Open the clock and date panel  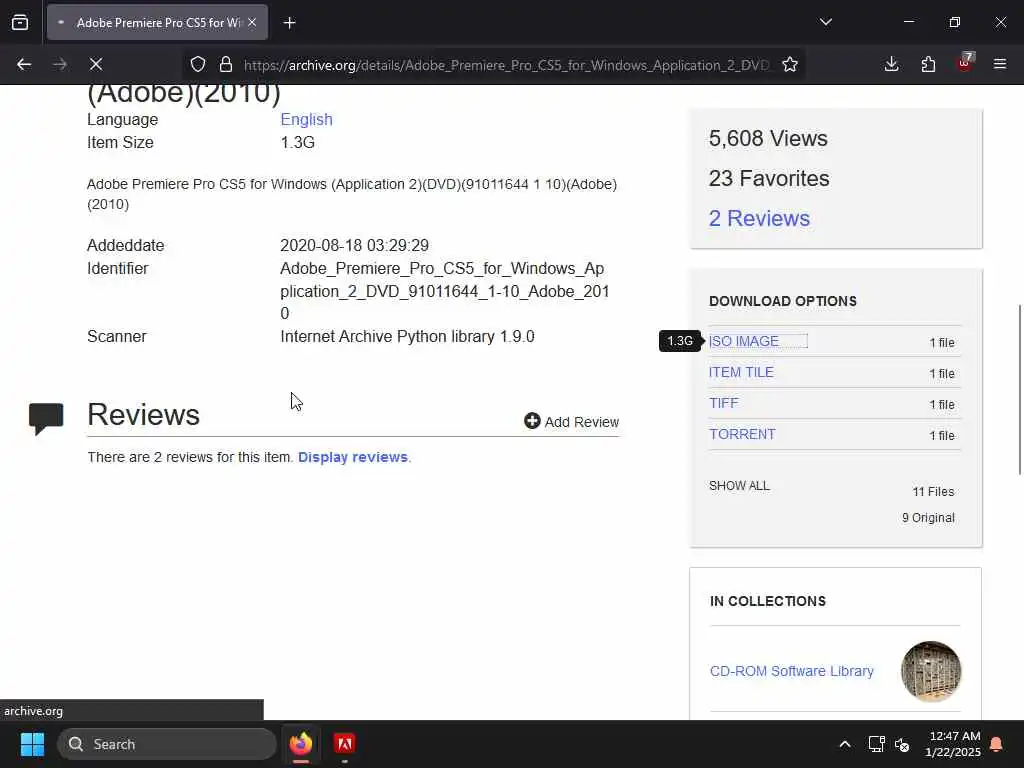[x=953, y=744]
